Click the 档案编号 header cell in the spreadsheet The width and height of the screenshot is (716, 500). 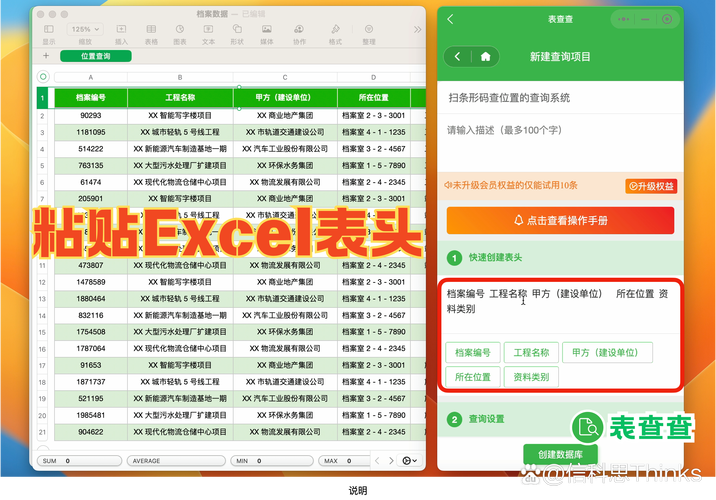coord(91,98)
